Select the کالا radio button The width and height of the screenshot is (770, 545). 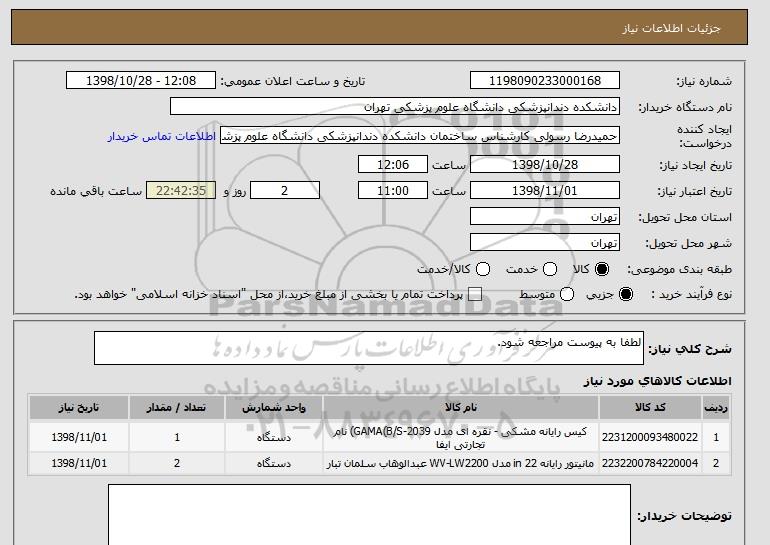[602, 269]
